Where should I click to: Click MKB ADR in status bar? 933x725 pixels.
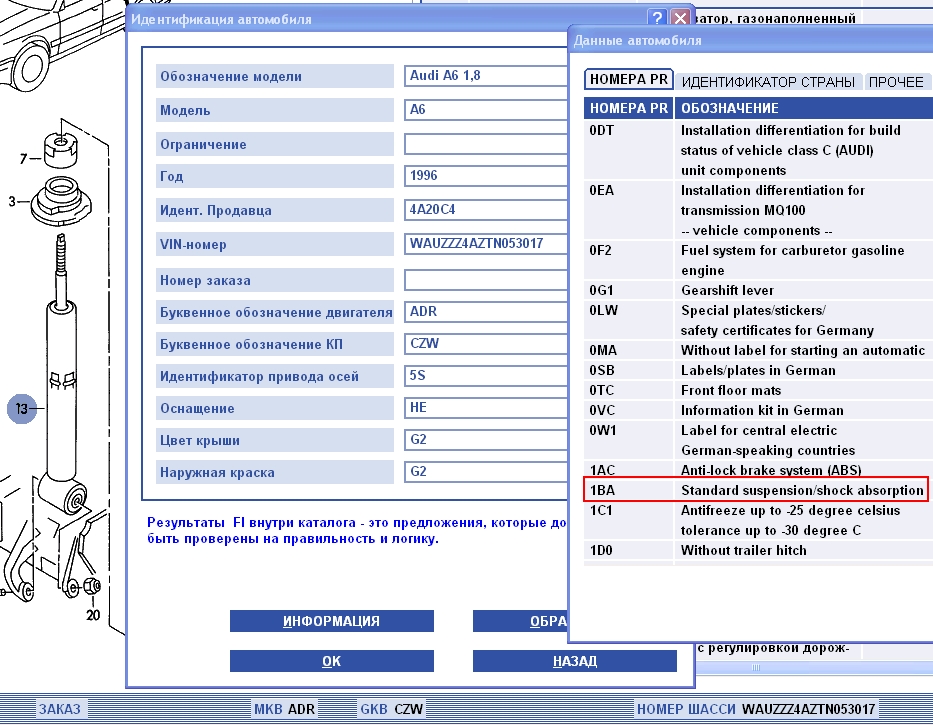point(284,709)
